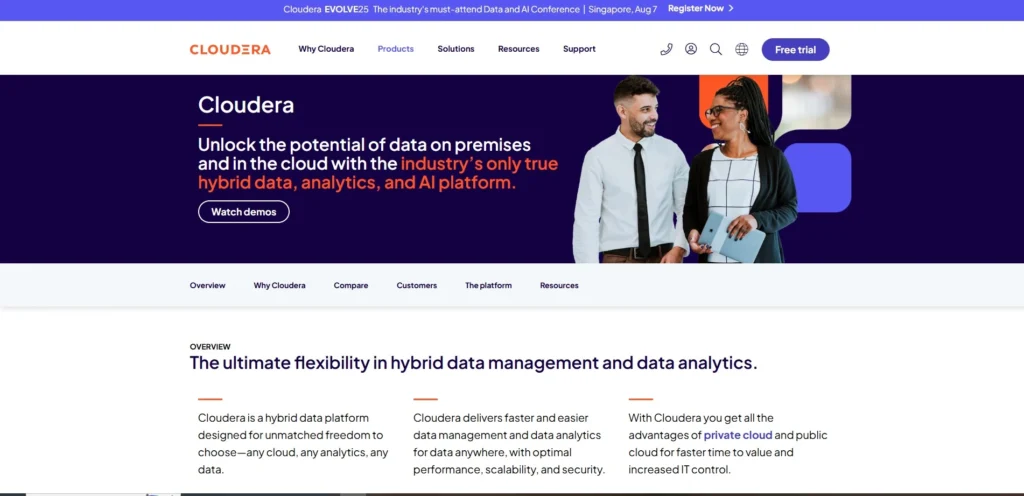Click the 'Cloudera is a hybrid data platform' paragraph

point(293,444)
